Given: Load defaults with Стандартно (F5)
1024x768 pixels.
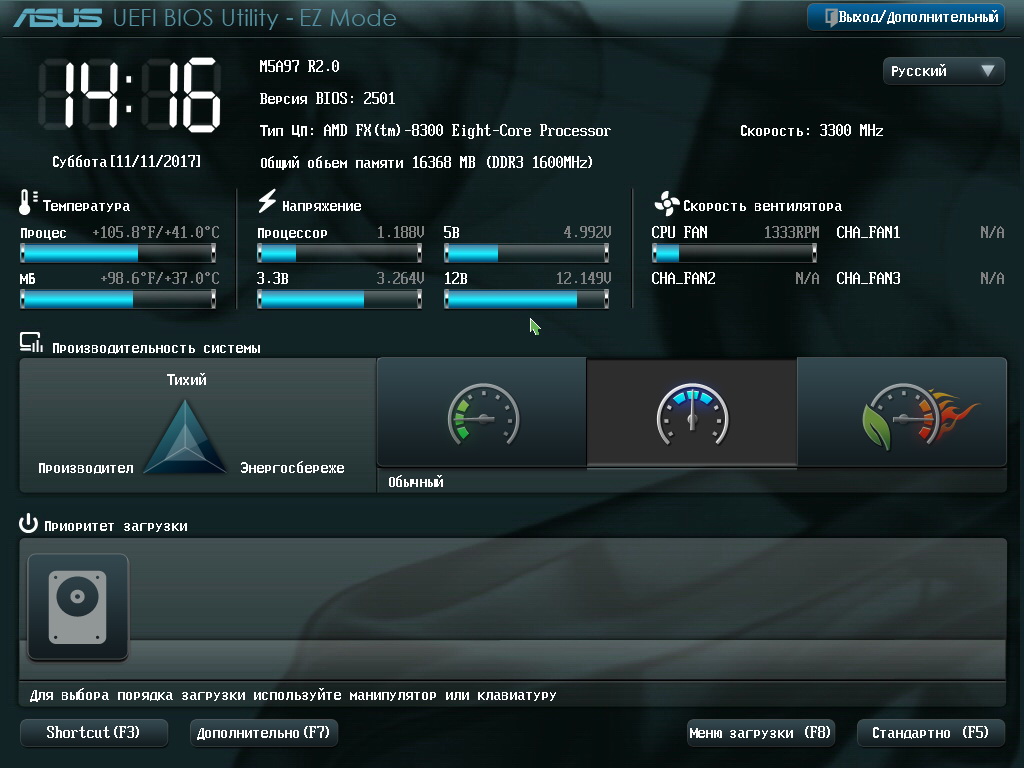Looking at the screenshot, I should point(931,733).
